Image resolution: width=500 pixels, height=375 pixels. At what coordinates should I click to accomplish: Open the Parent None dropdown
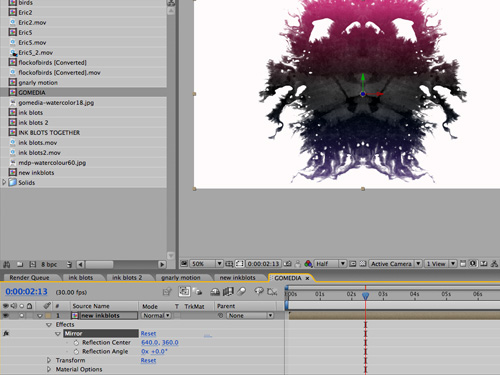250,315
